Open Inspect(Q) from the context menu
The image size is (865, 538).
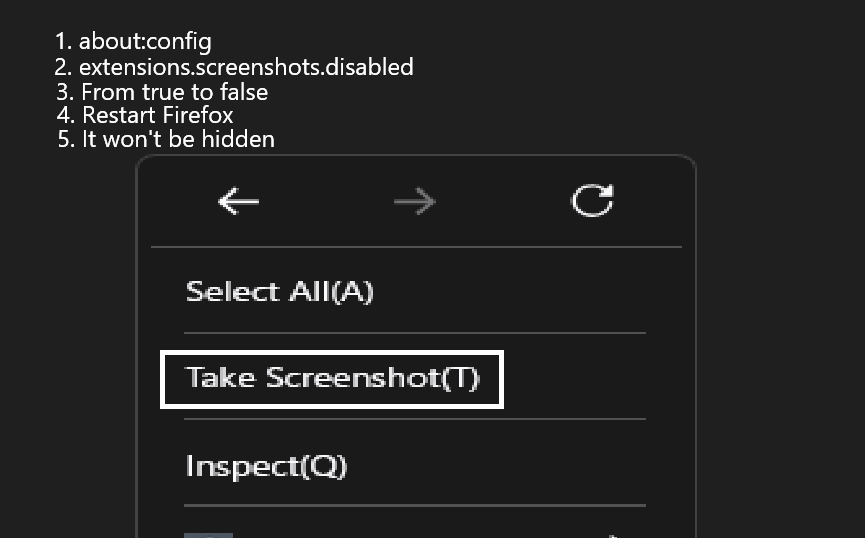click(266, 466)
